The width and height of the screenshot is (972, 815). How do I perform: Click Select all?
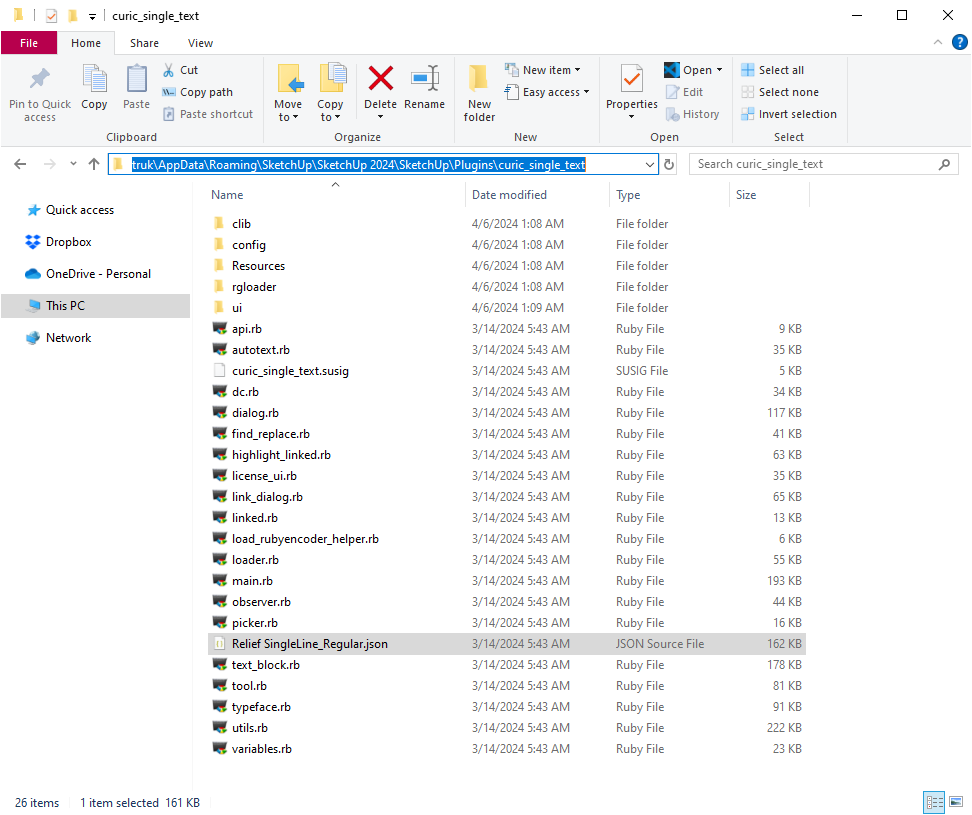pyautogui.click(x=772, y=70)
